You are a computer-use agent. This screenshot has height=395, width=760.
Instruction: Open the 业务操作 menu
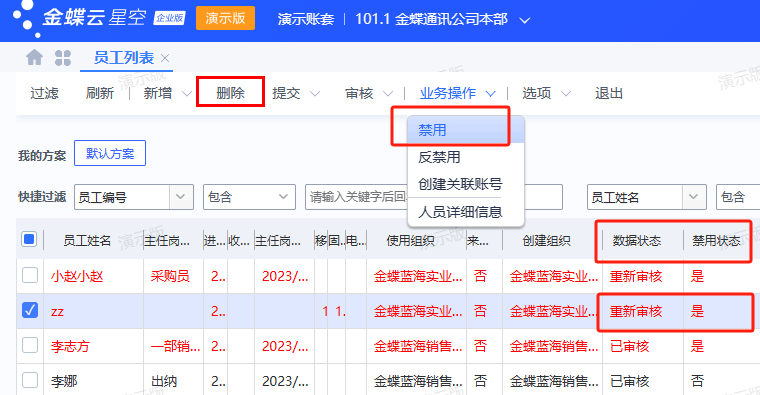pos(448,93)
